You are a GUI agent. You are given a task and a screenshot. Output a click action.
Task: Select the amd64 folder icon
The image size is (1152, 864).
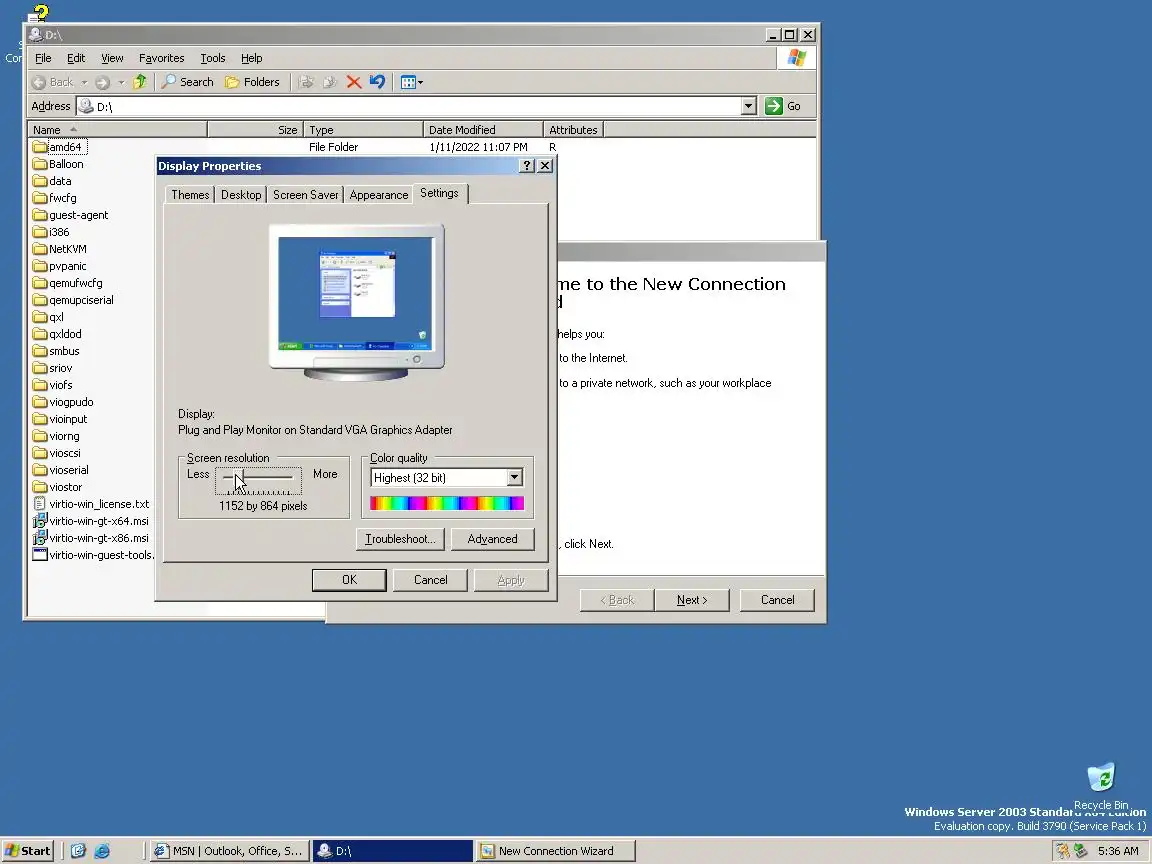(40, 147)
